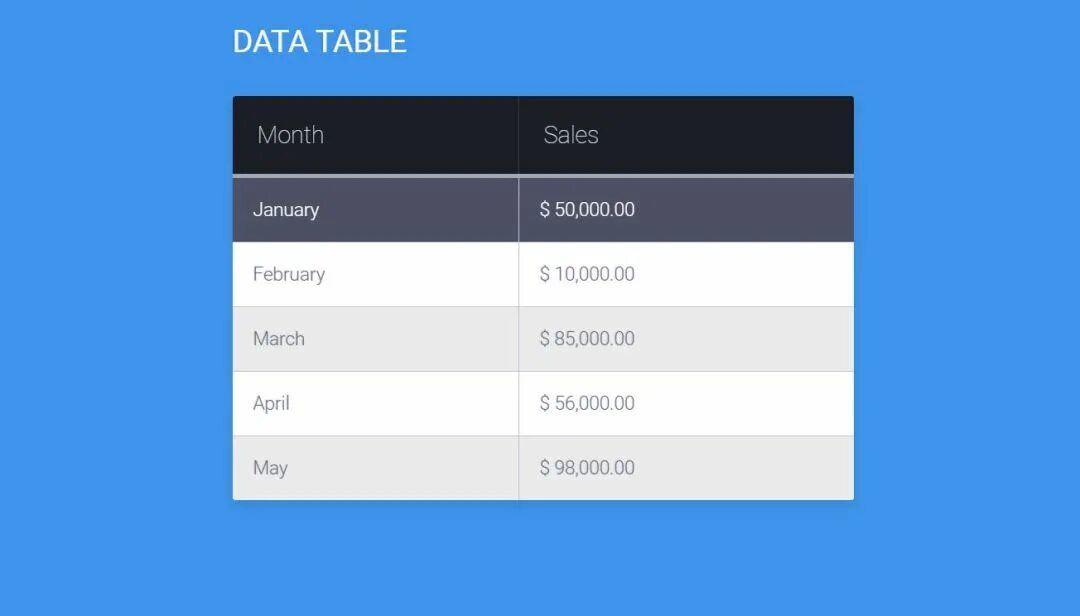1080x616 pixels.
Task: Click the $ 56,000.00 sales value
Action: [587, 403]
